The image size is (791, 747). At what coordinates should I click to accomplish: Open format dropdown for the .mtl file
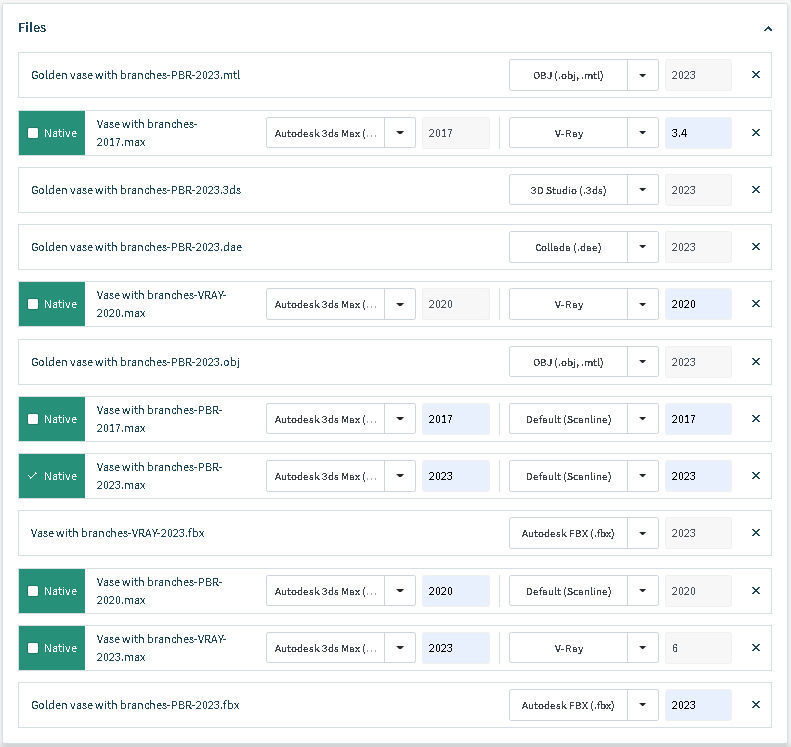(643, 75)
